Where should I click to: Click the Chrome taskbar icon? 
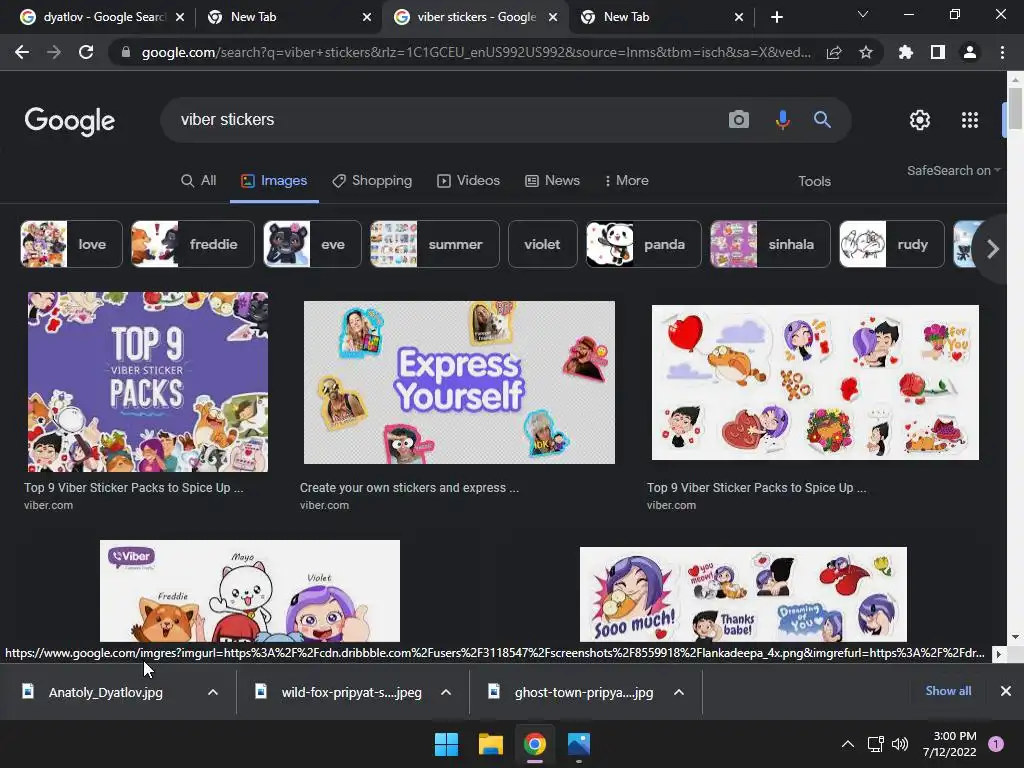(534, 744)
